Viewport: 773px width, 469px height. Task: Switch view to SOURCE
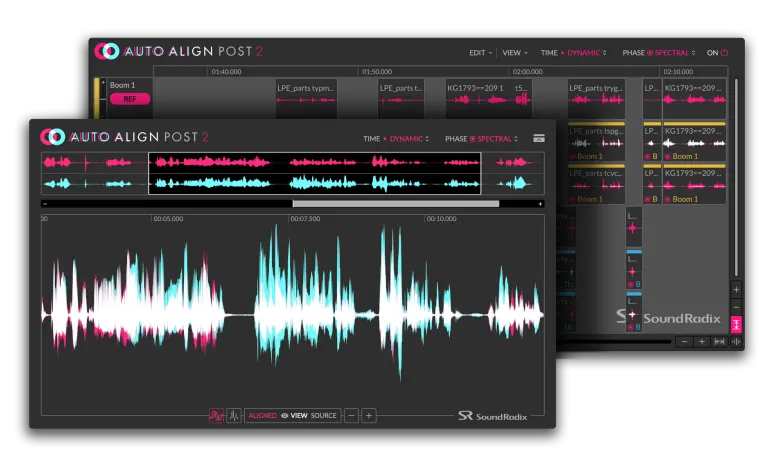pyautogui.click(x=323, y=415)
